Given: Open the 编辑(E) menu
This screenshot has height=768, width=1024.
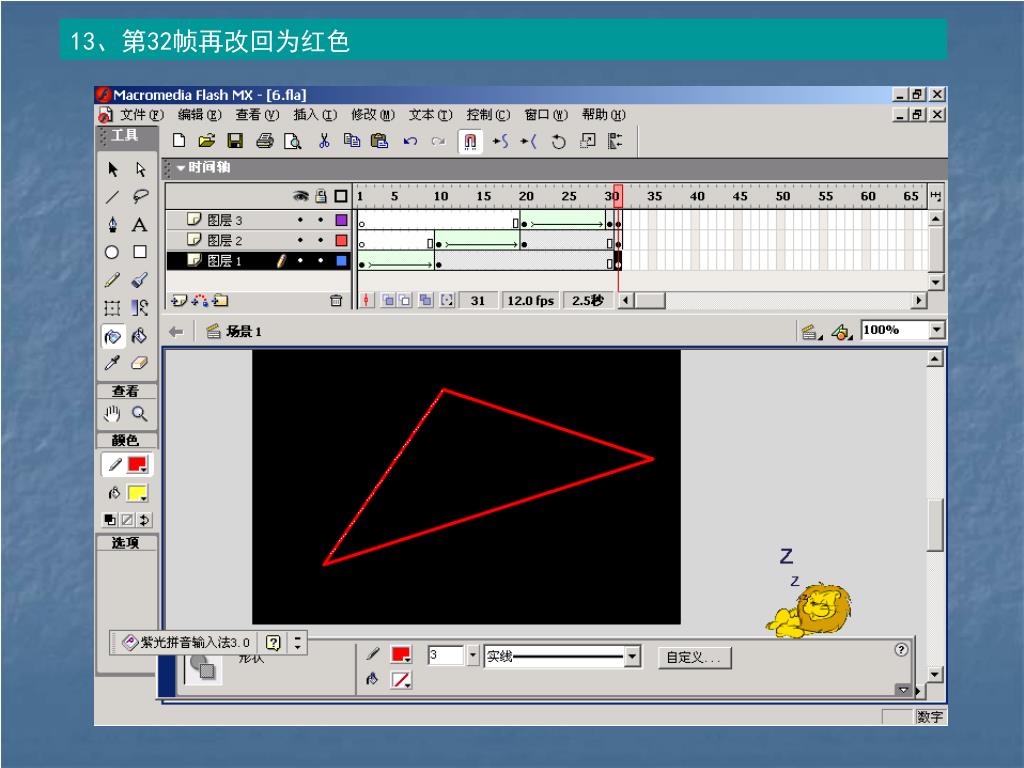Looking at the screenshot, I should point(199,115).
